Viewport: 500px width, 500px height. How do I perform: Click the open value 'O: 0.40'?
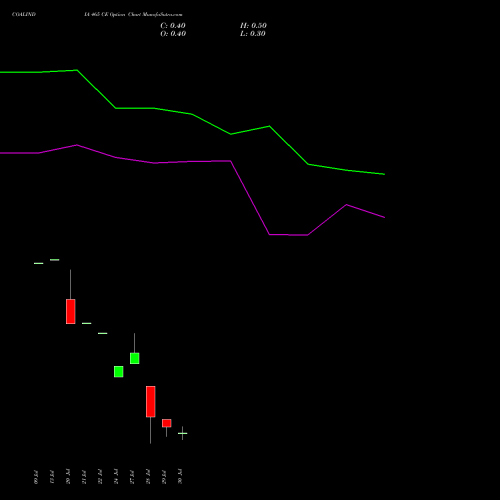coord(173,34)
